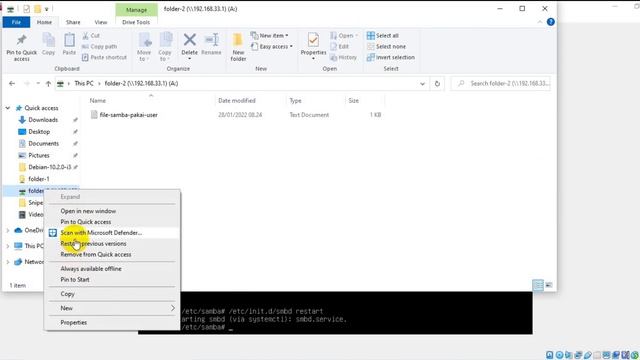Create a New folder from ribbon
Image resolution: width=640 pixels, height=360 pixels.
coord(238,47)
